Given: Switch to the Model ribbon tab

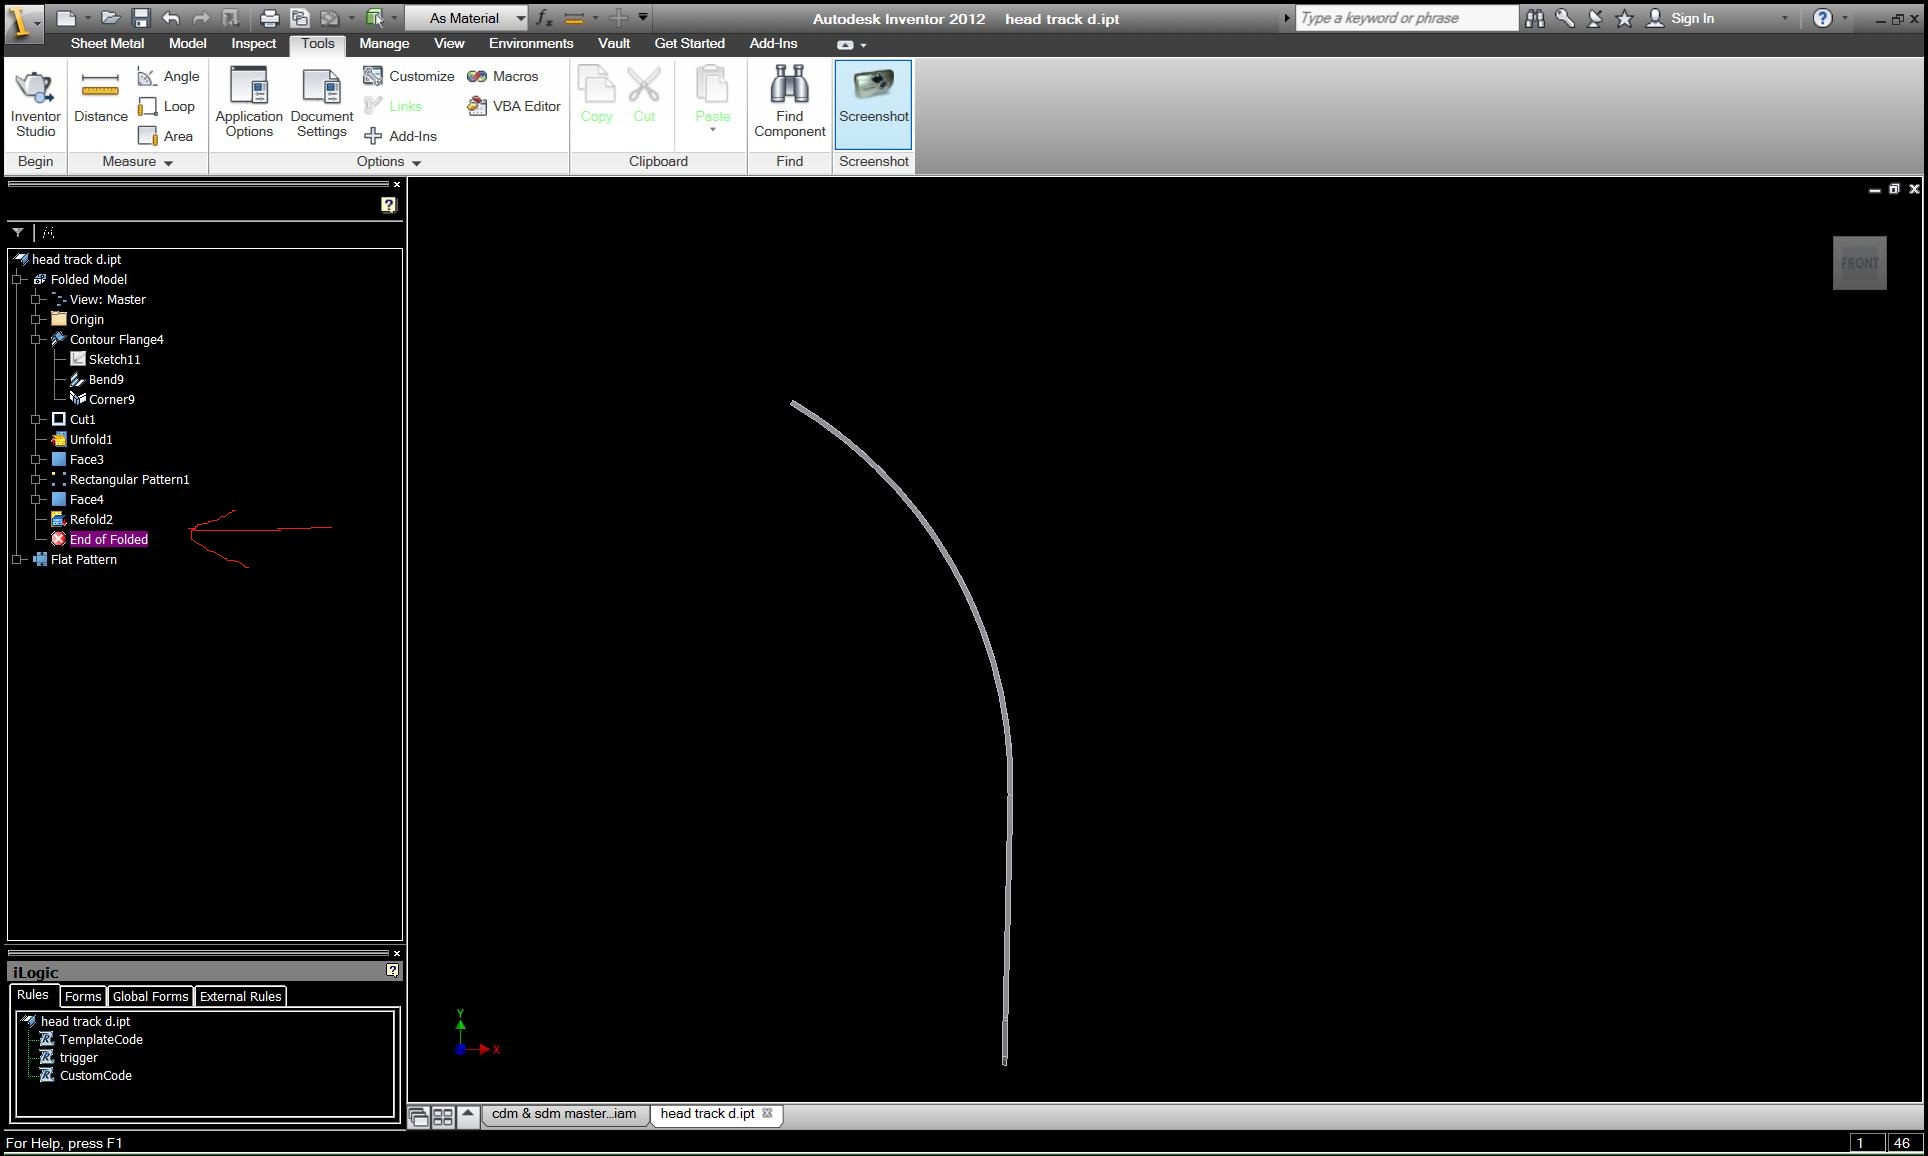Looking at the screenshot, I should coord(187,43).
